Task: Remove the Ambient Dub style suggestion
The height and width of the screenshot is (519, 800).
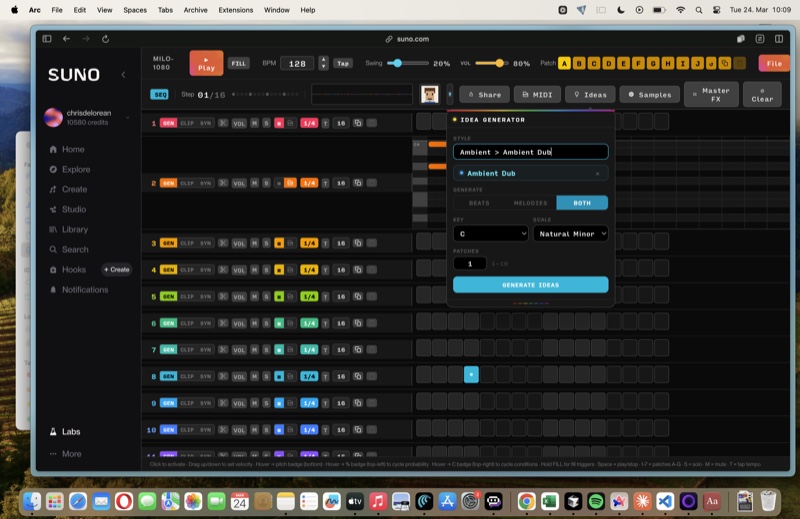Action: (x=597, y=174)
